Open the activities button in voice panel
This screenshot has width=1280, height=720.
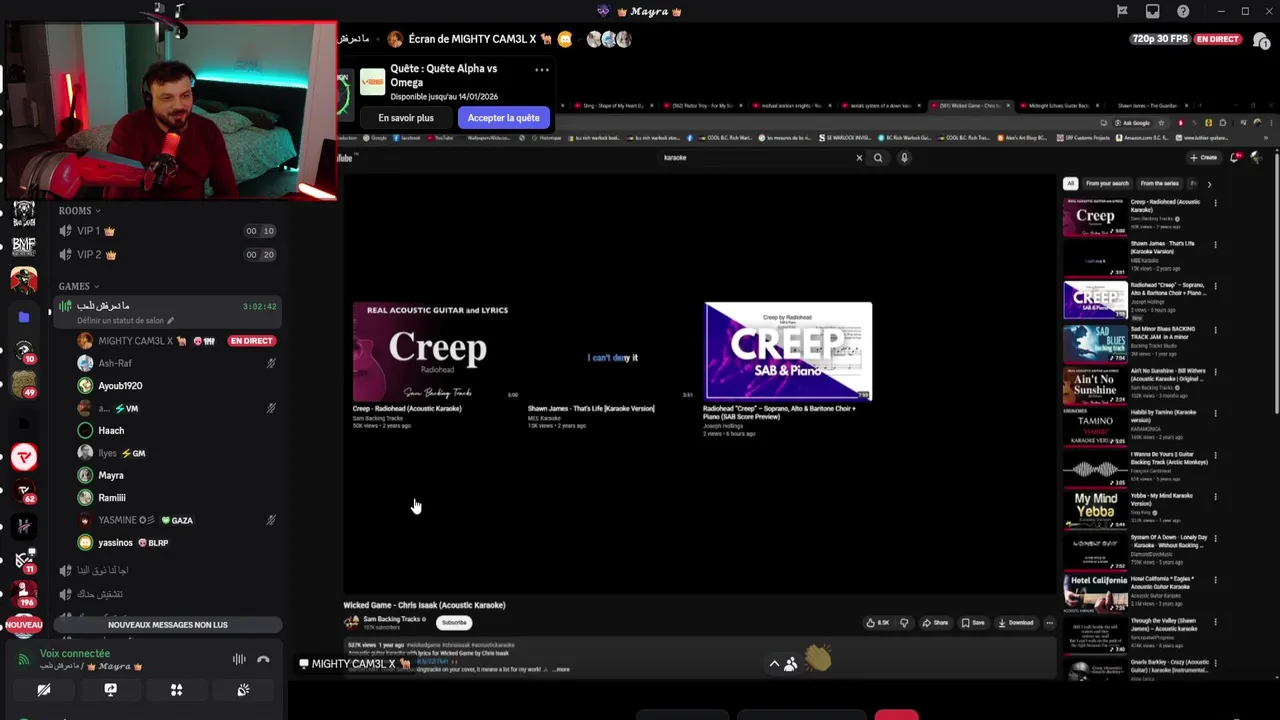[176, 690]
